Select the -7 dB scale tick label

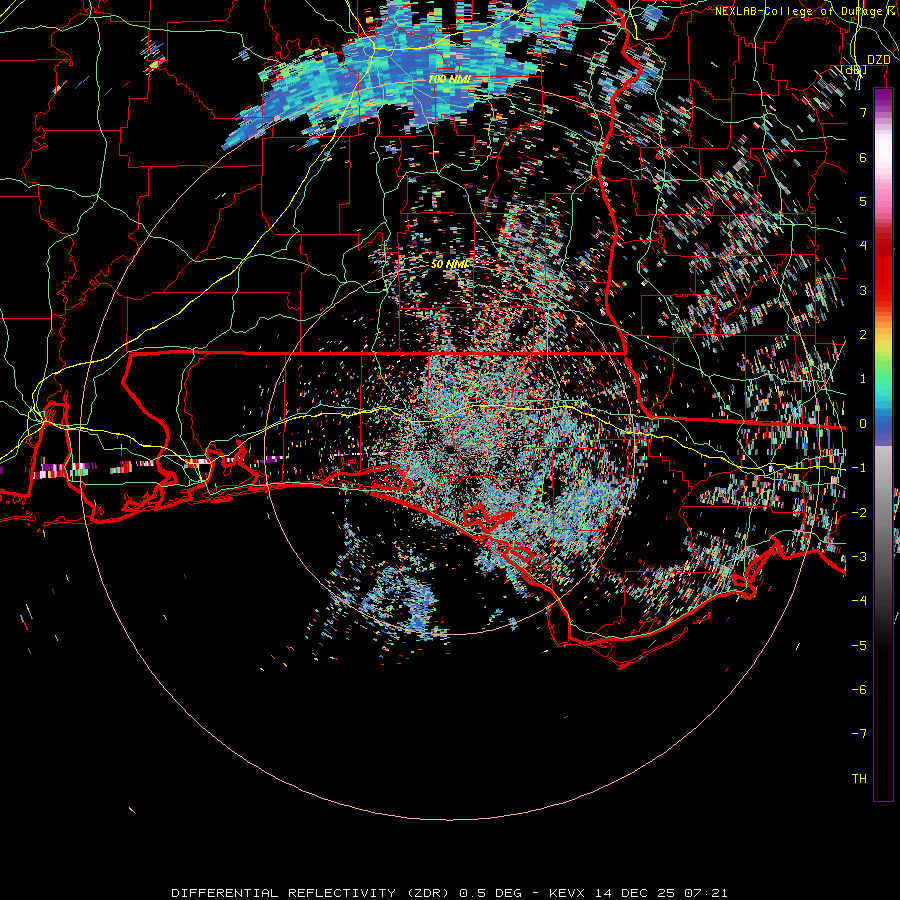click(x=859, y=734)
